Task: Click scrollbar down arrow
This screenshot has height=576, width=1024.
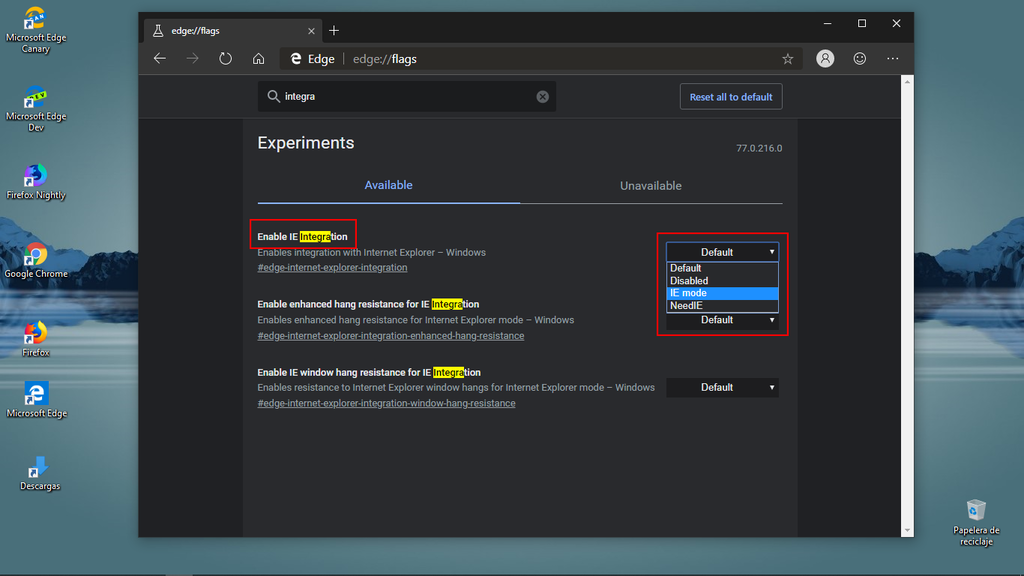Action: [x=907, y=530]
